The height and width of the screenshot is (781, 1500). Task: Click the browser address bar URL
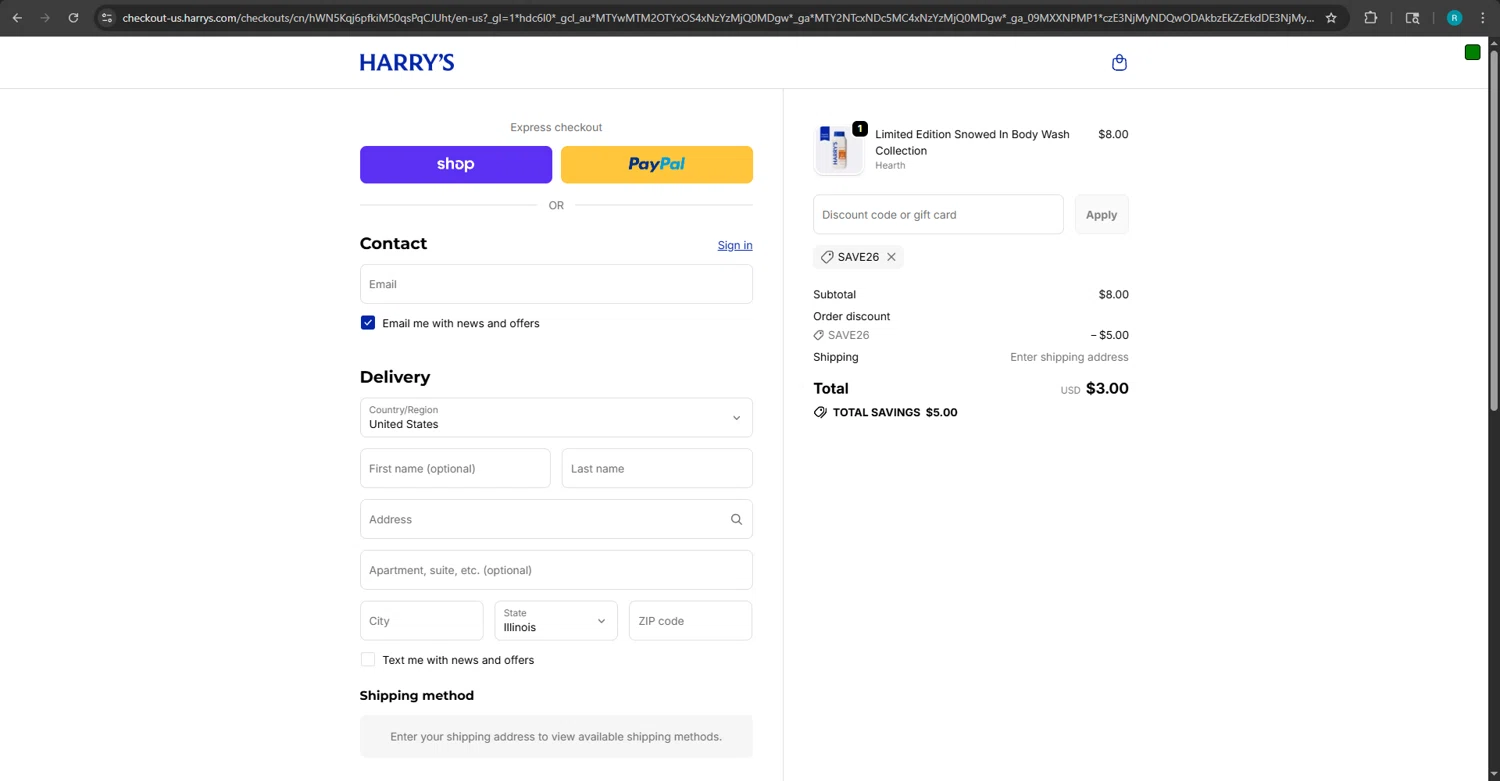click(717, 18)
